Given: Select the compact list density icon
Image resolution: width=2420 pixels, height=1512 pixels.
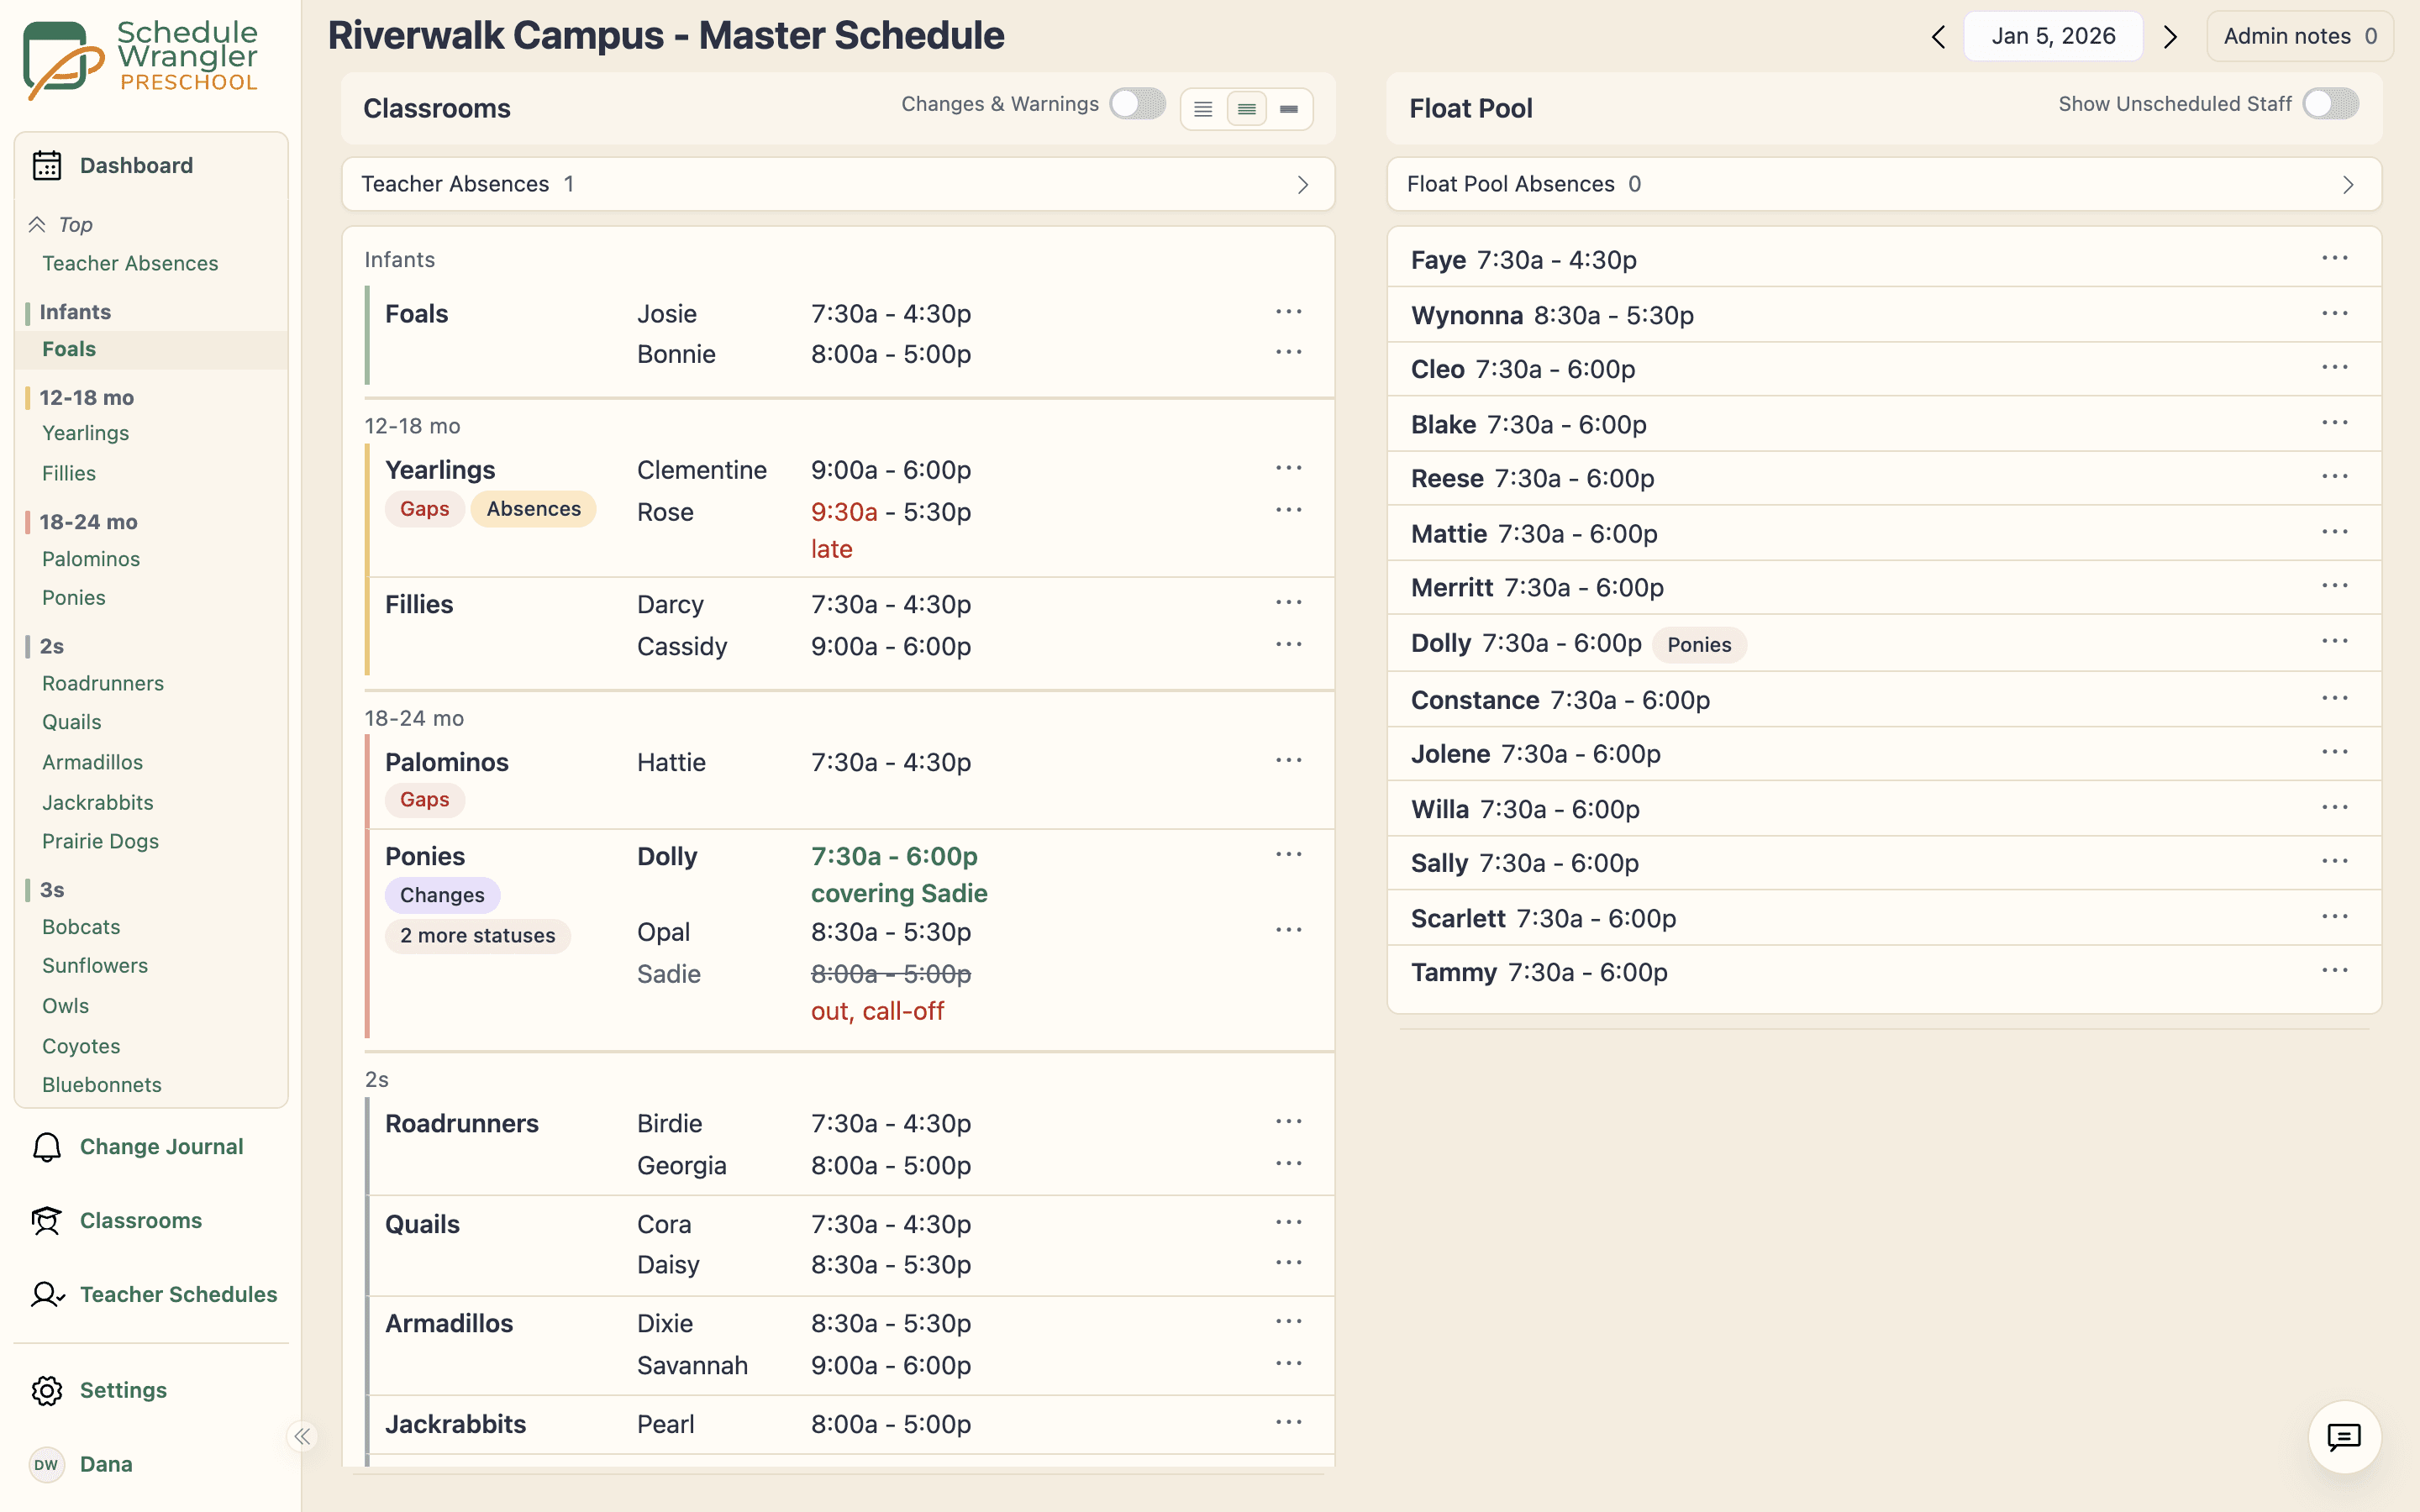Looking at the screenshot, I should pos(1289,109).
